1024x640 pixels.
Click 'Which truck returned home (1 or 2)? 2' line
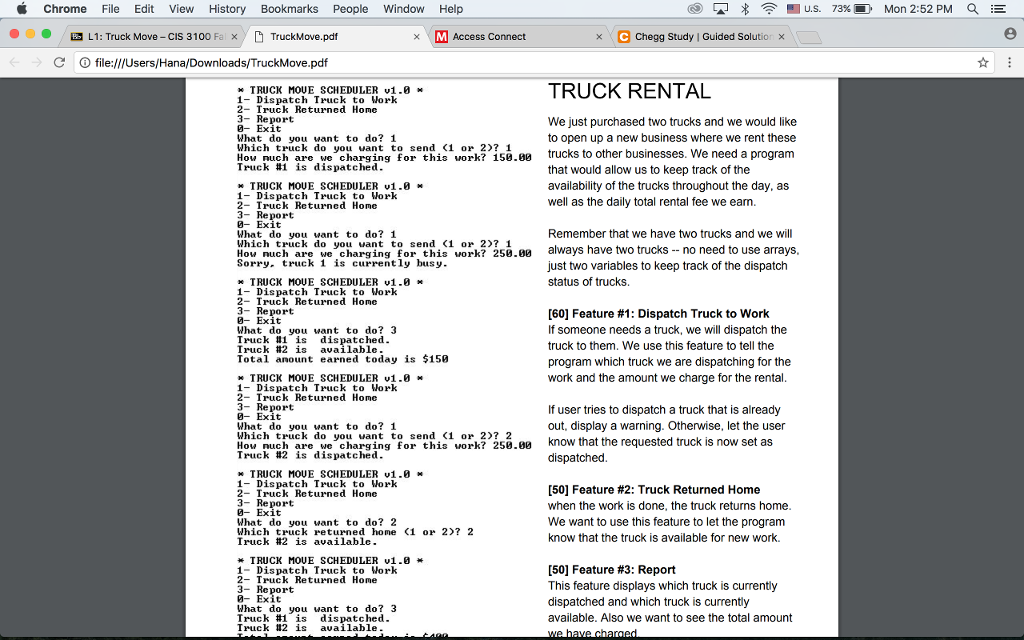[x=355, y=532]
